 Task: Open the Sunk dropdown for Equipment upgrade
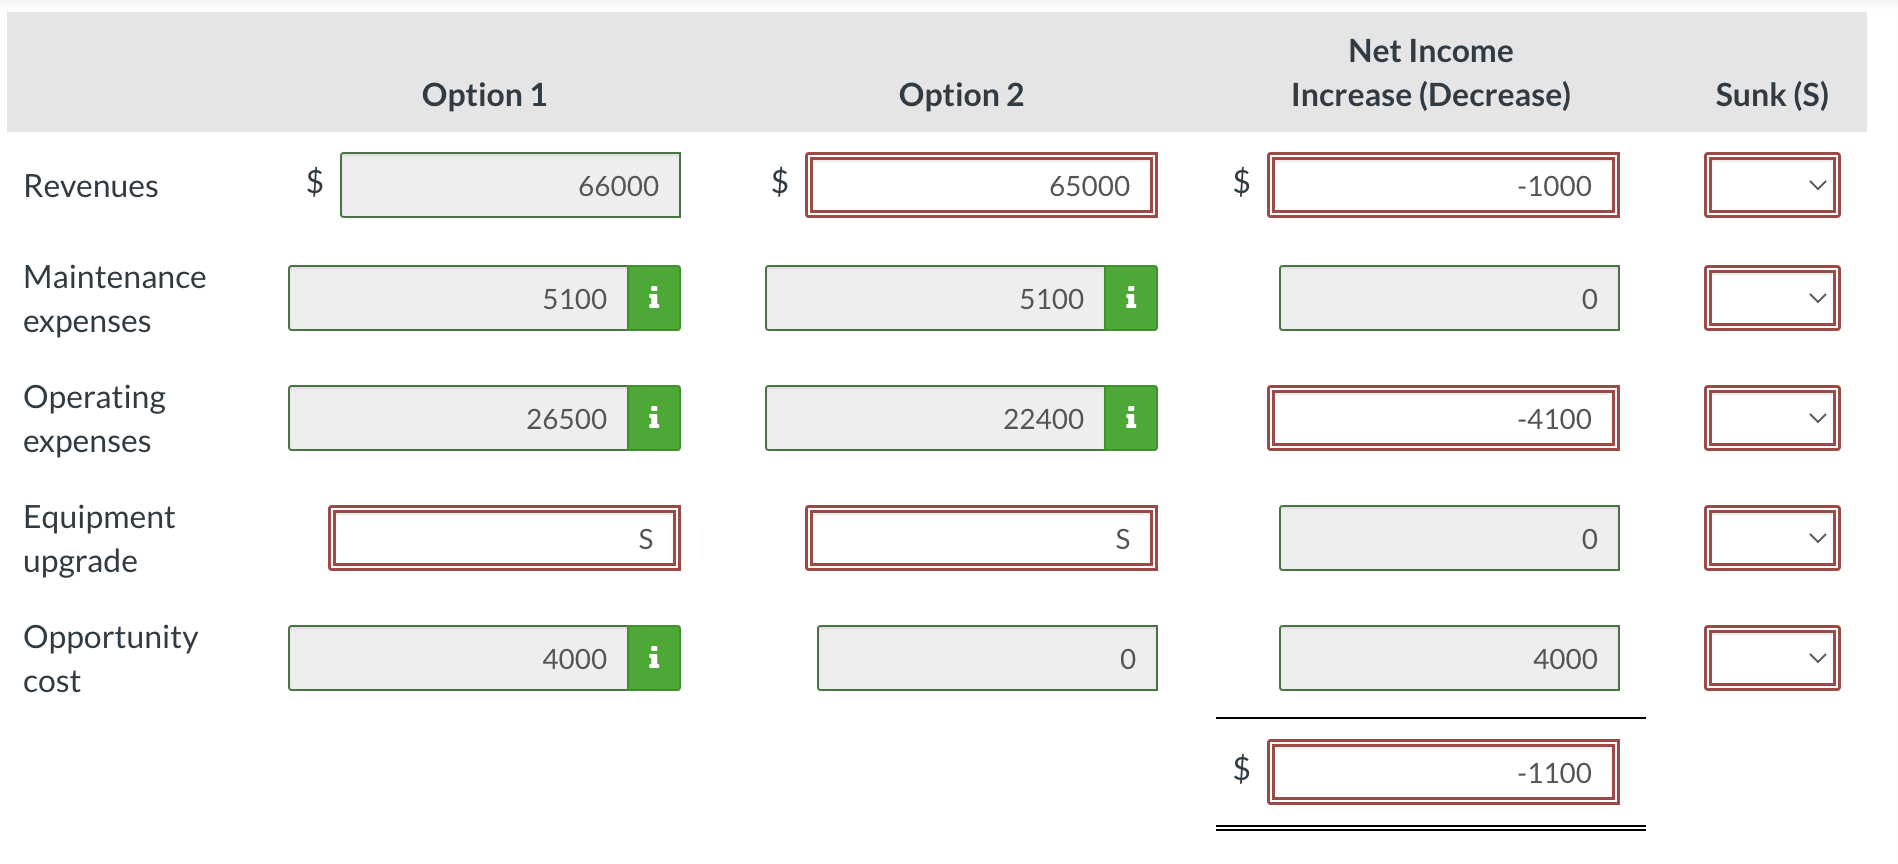click(1771, 537)
